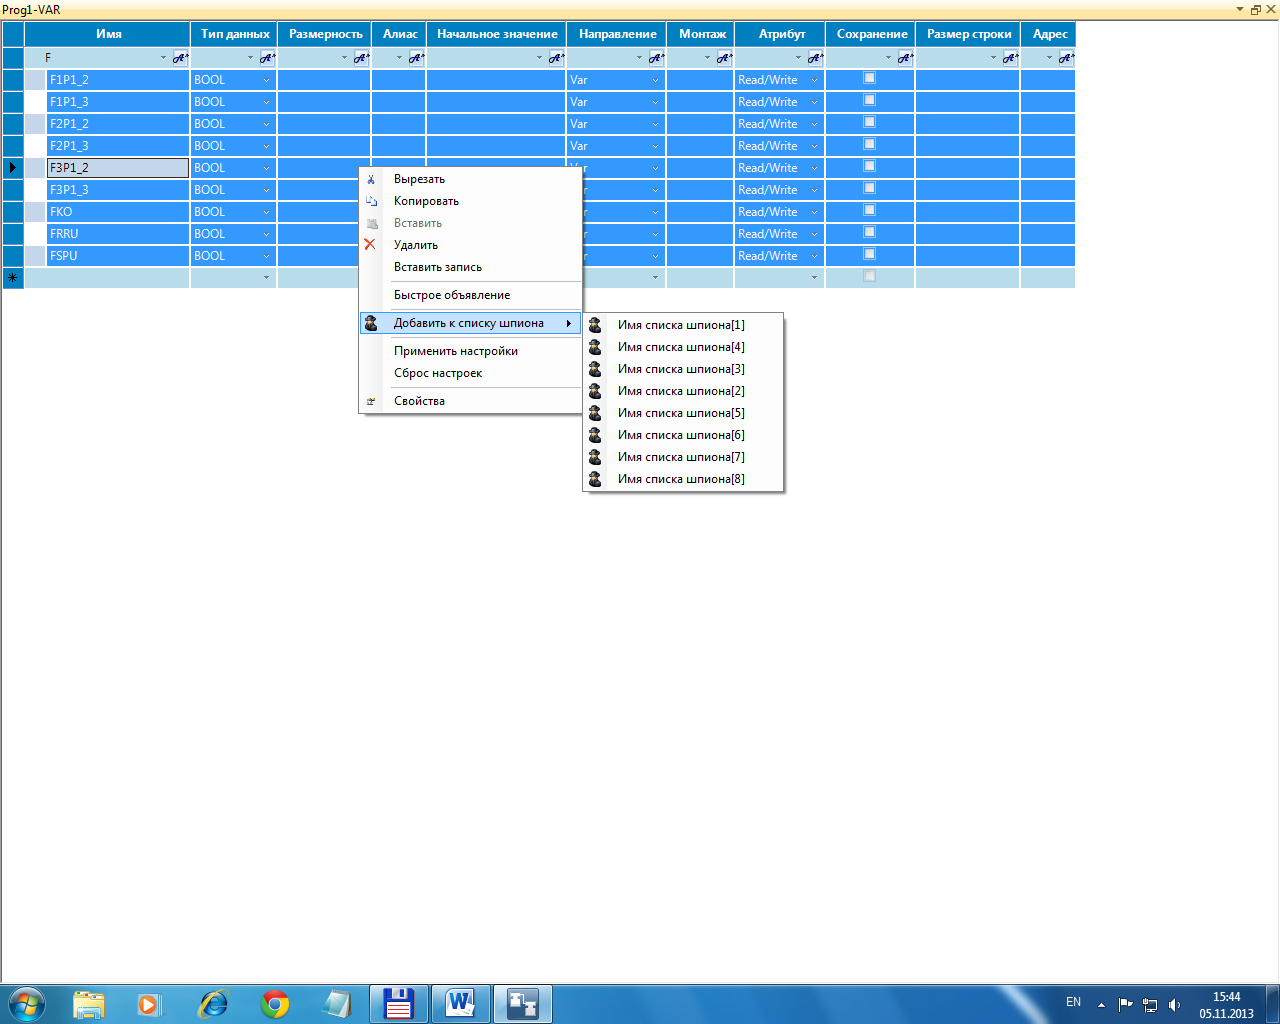Toggle Сохранение checkbox for FSPU
1280x1024 pixels.
(x=869, y=254)
